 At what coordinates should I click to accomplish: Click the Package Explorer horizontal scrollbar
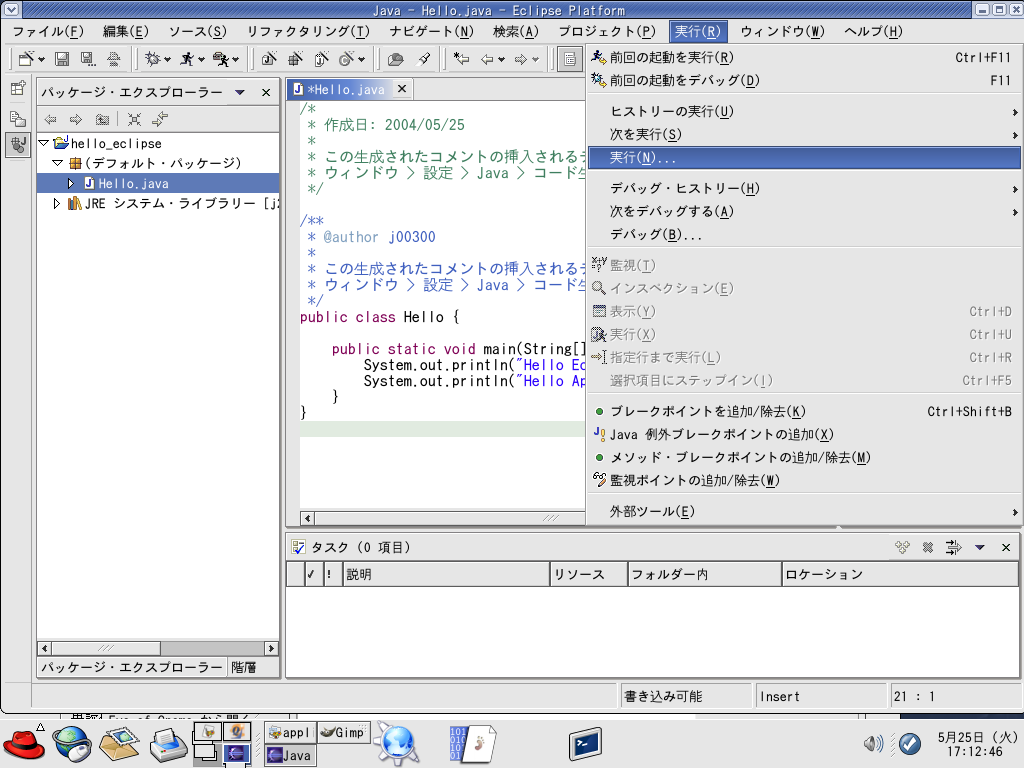(x=158, y=648)
